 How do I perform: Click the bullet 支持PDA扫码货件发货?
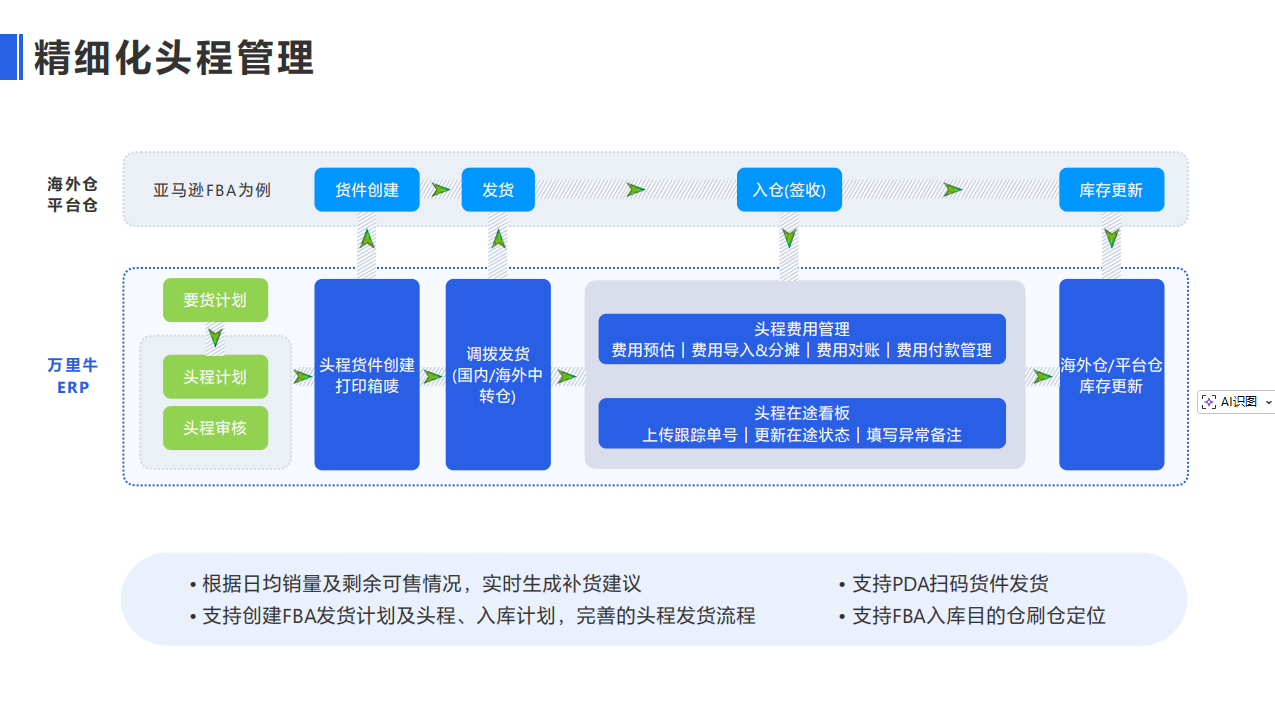[943, 584]
